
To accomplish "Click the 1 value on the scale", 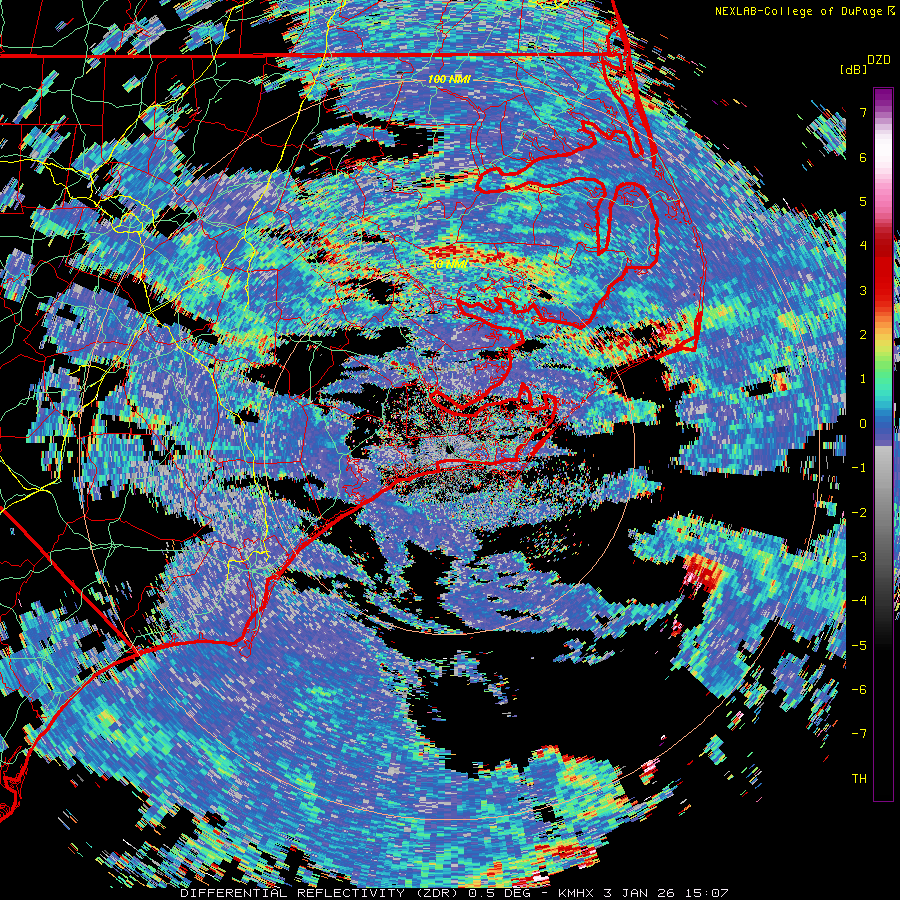I will [863, 379].
